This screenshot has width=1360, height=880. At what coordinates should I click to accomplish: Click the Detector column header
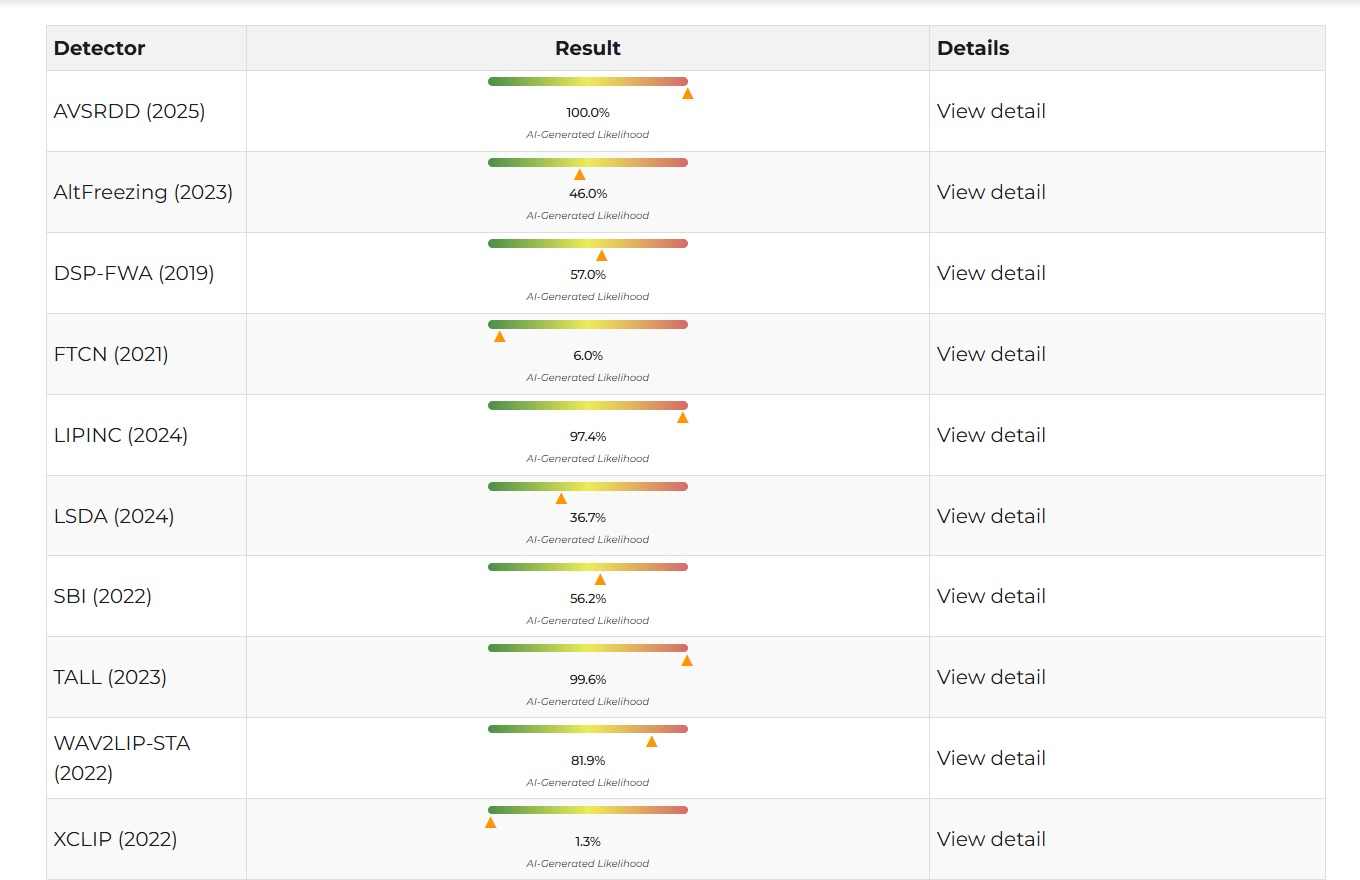click(100, 48)
